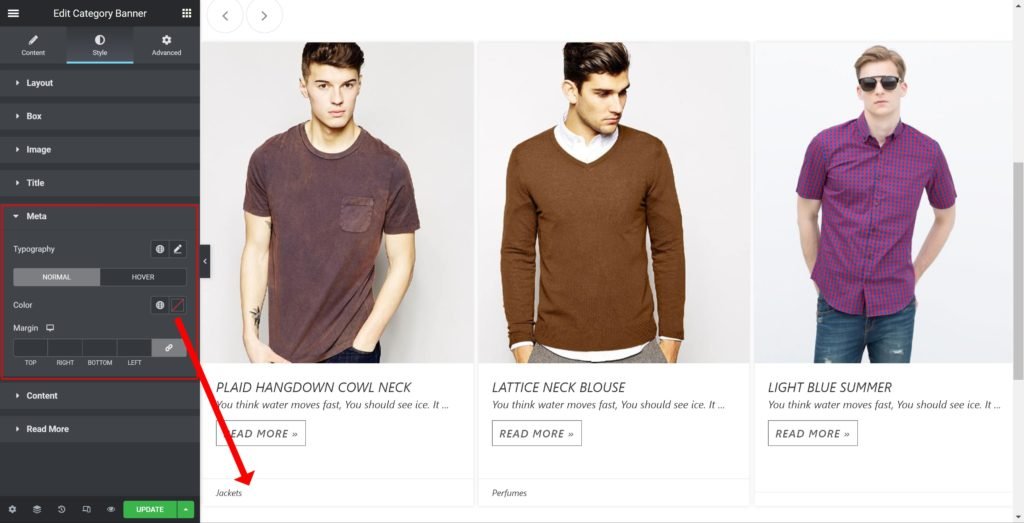Open the Meta color picker swatch
The width and height of the screenshot is (1024, 523).
click(178, 305)
